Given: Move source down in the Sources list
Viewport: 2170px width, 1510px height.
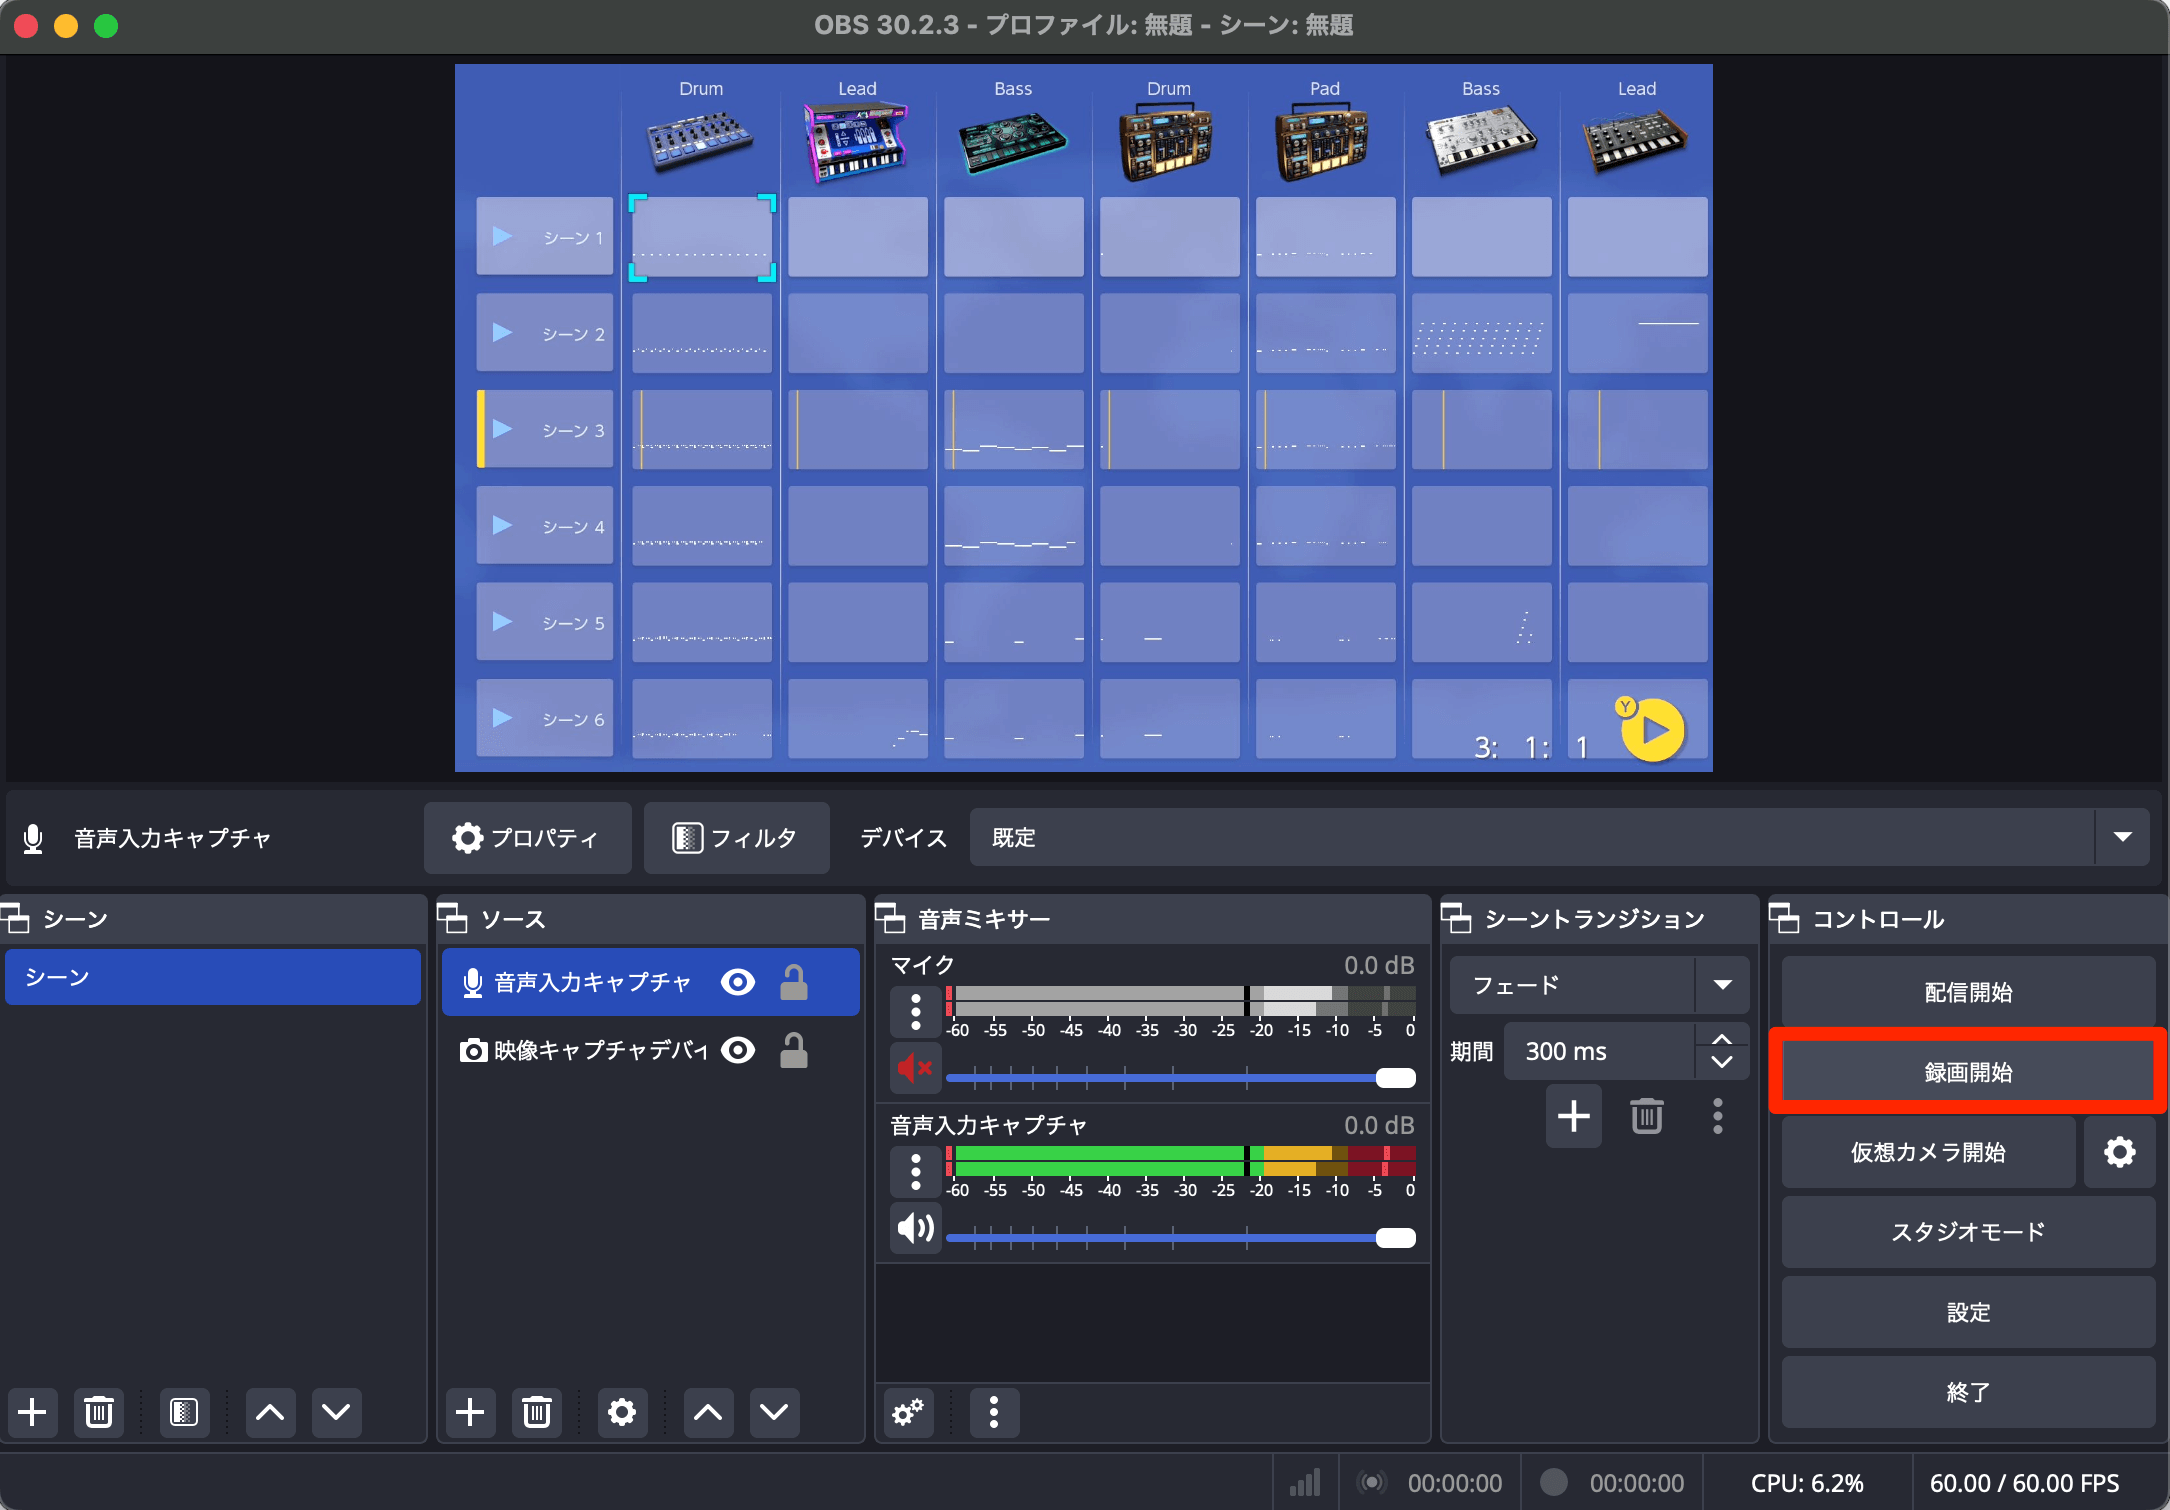Looking at the screenshot, I should (774, 1412).
